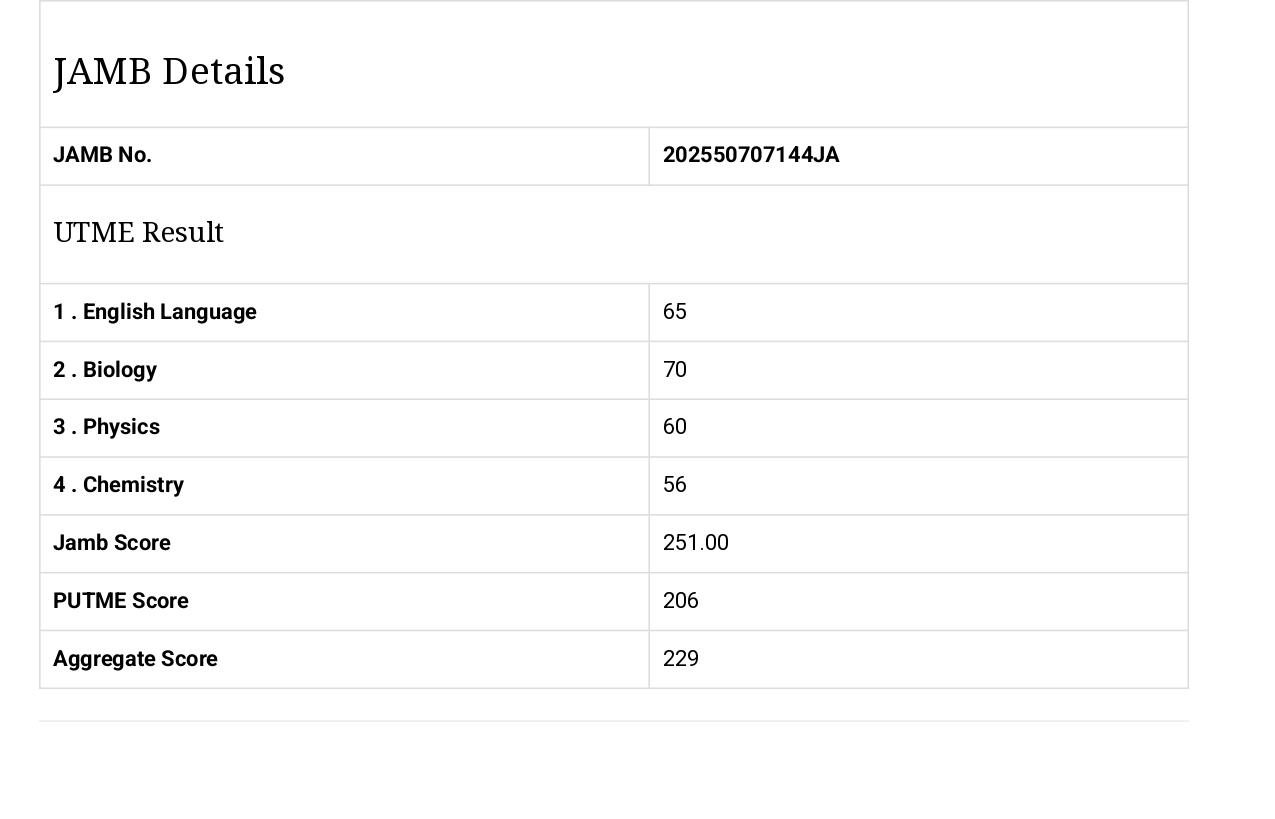Click the Jamb Score value 251.00
This screenshot has height=819, width=1275.
coord(696,543)
